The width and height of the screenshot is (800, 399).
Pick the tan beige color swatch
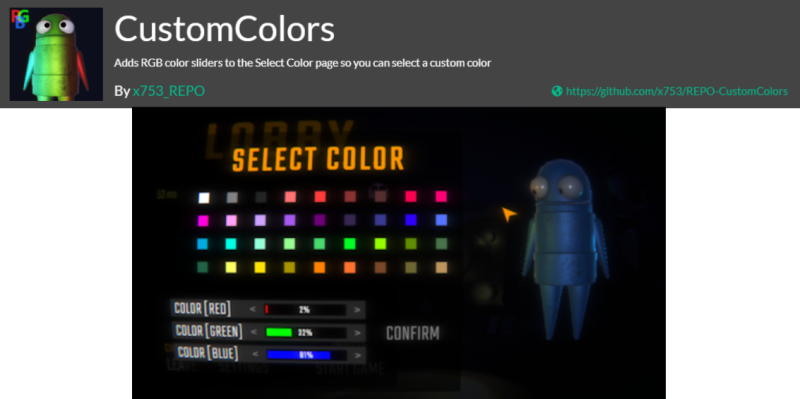pos(441,267)
